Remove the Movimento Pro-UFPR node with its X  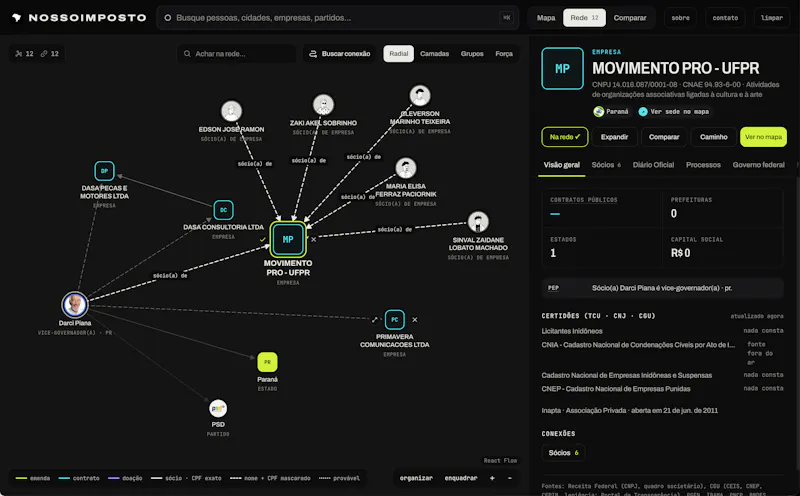pos(313,239)
